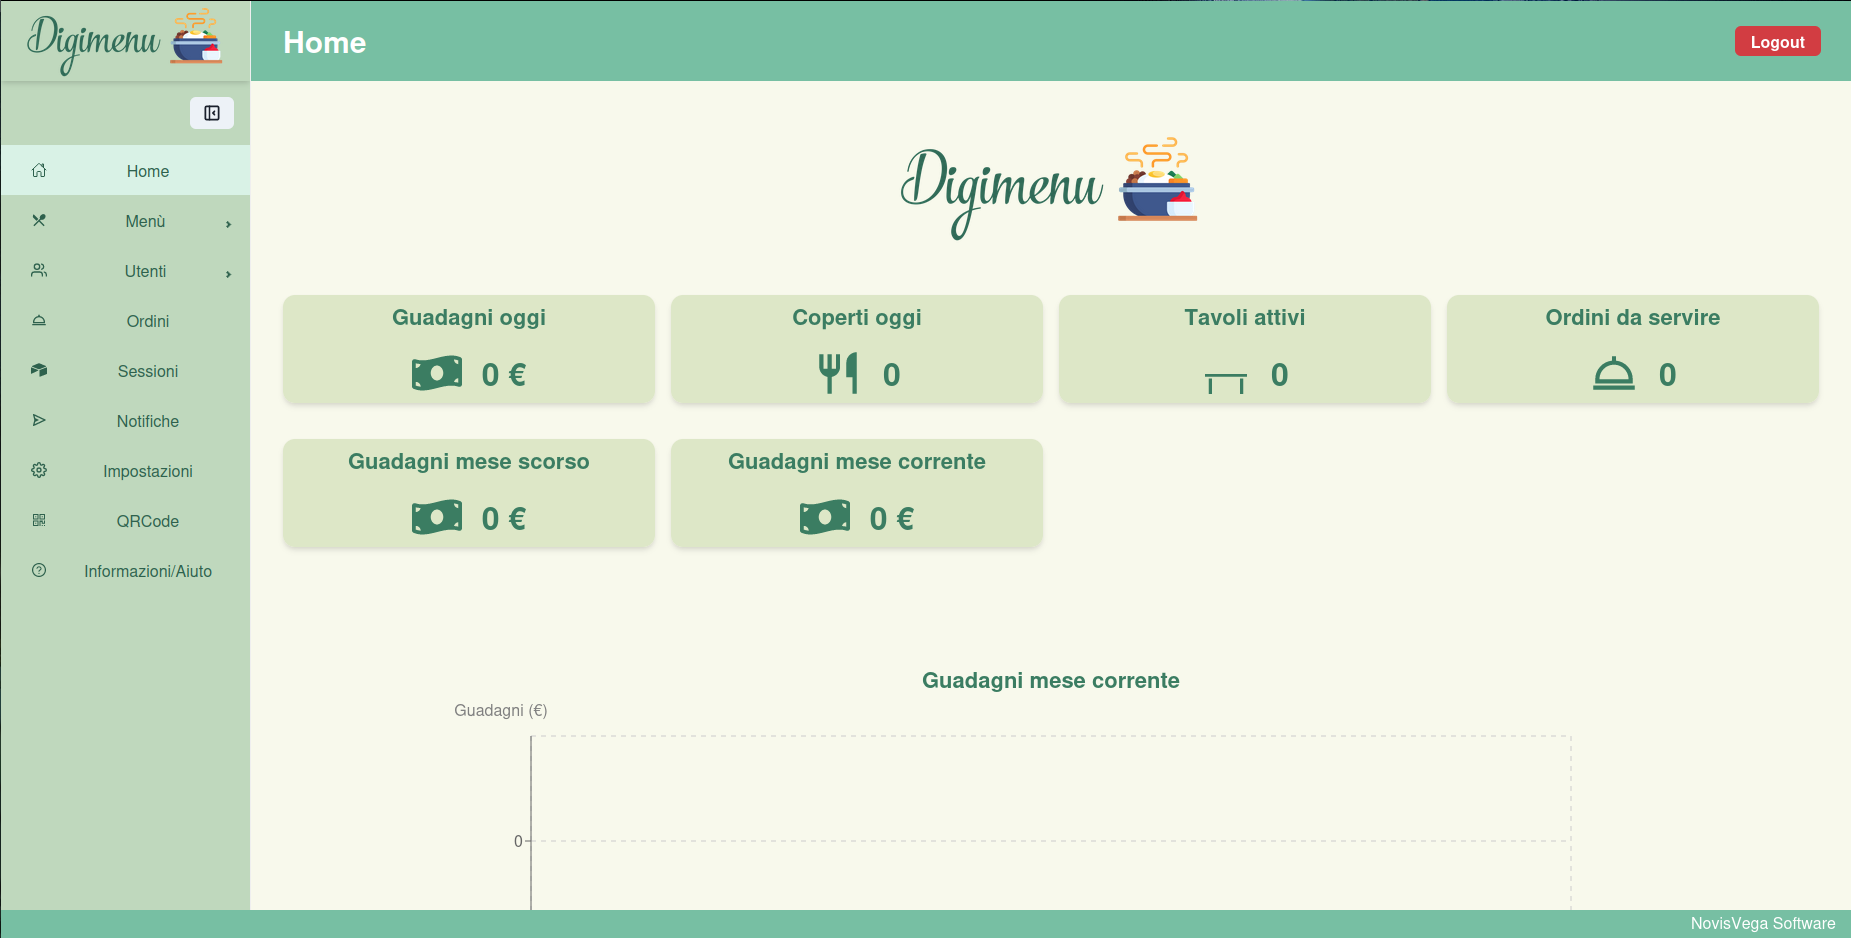1851x938 pixels.
Task: Click the send arrow icon beside Notifiche
Action: (x=39, y=420)
